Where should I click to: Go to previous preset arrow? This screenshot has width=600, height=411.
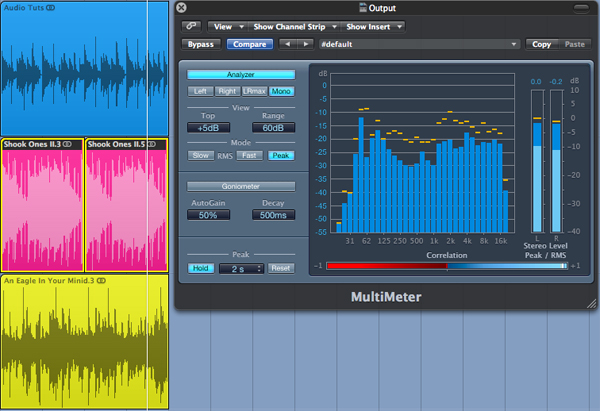(x=287, y=44)
